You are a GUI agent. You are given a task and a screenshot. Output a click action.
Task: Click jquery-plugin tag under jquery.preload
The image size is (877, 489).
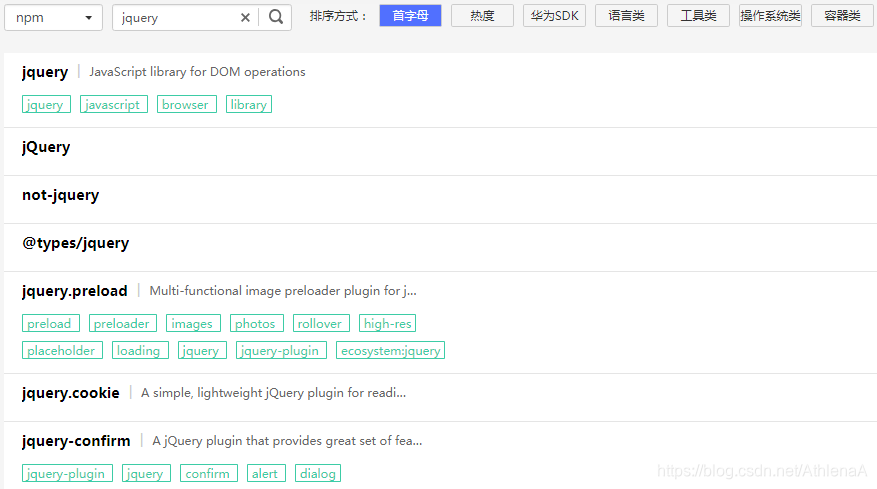281,351
